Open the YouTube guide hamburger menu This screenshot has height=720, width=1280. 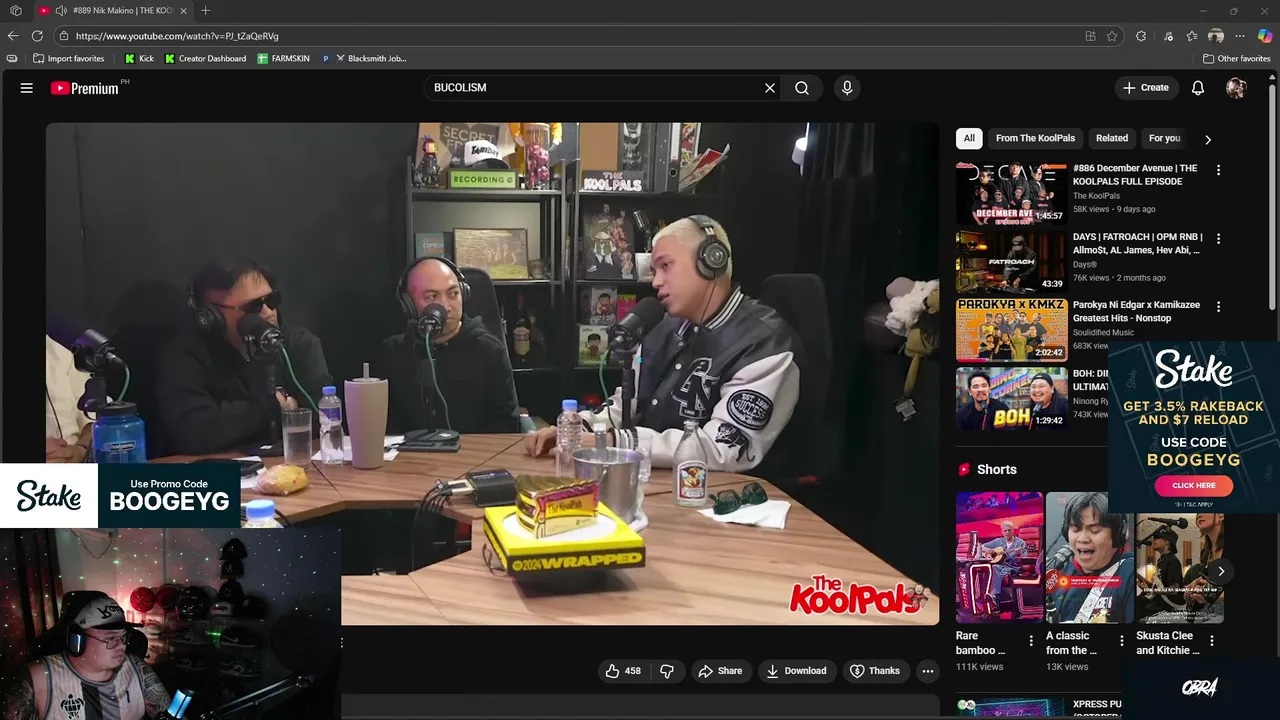tap(27, 88)
